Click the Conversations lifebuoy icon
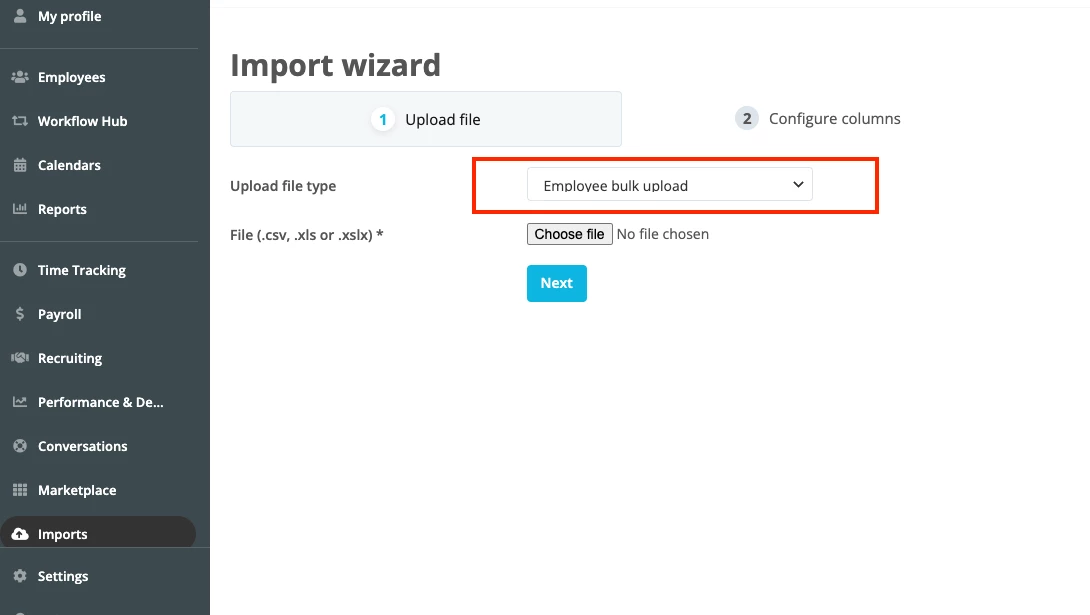 [20, 445]
